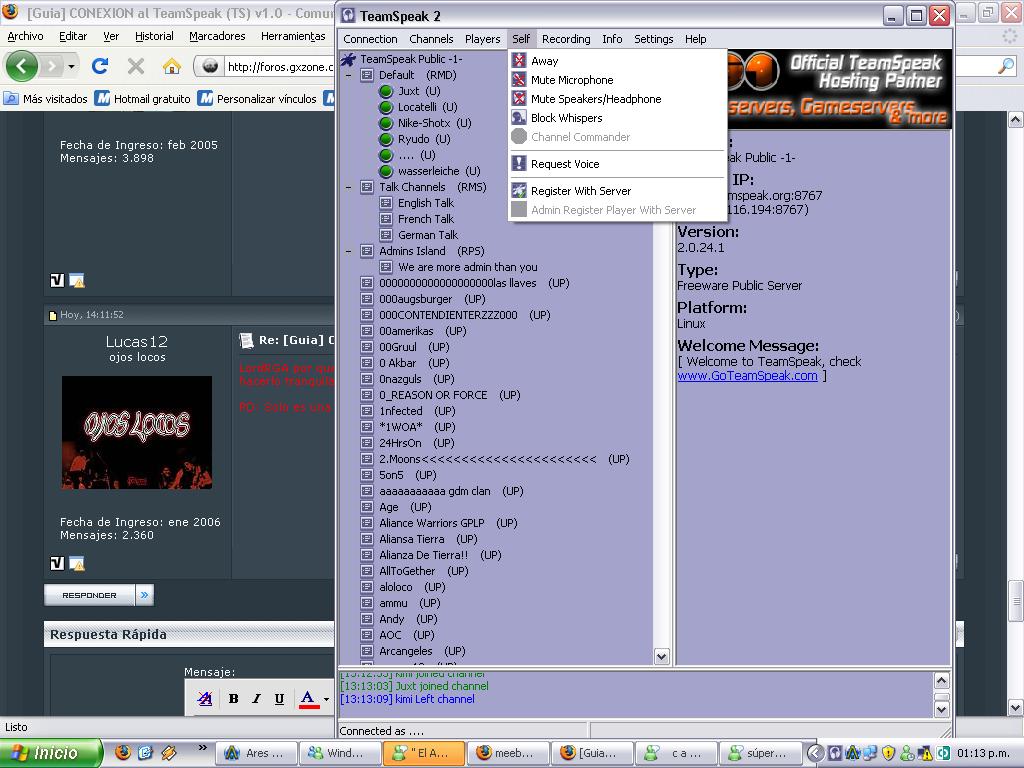Click channel icon beside 00Gruul
This screenshot has height=768, width=1024.
click(x=367, y=347)
